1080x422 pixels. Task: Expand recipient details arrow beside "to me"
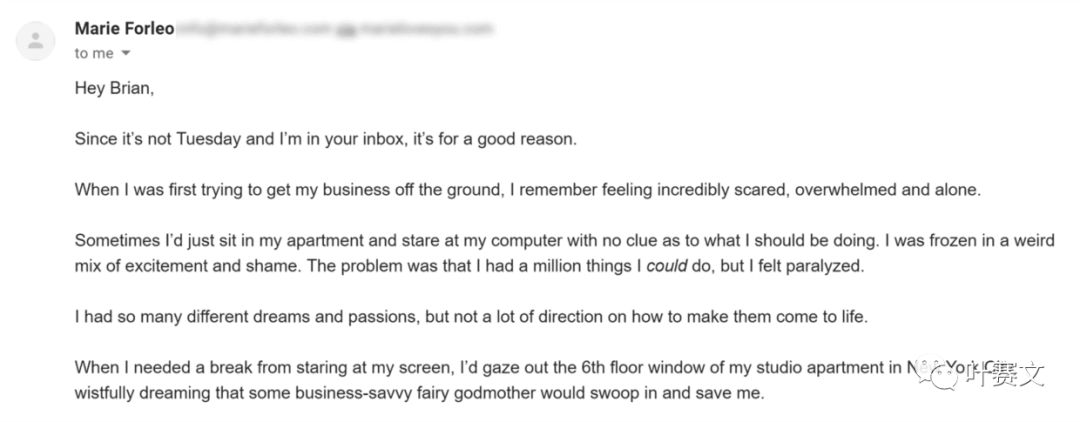(x=126, y=53)
